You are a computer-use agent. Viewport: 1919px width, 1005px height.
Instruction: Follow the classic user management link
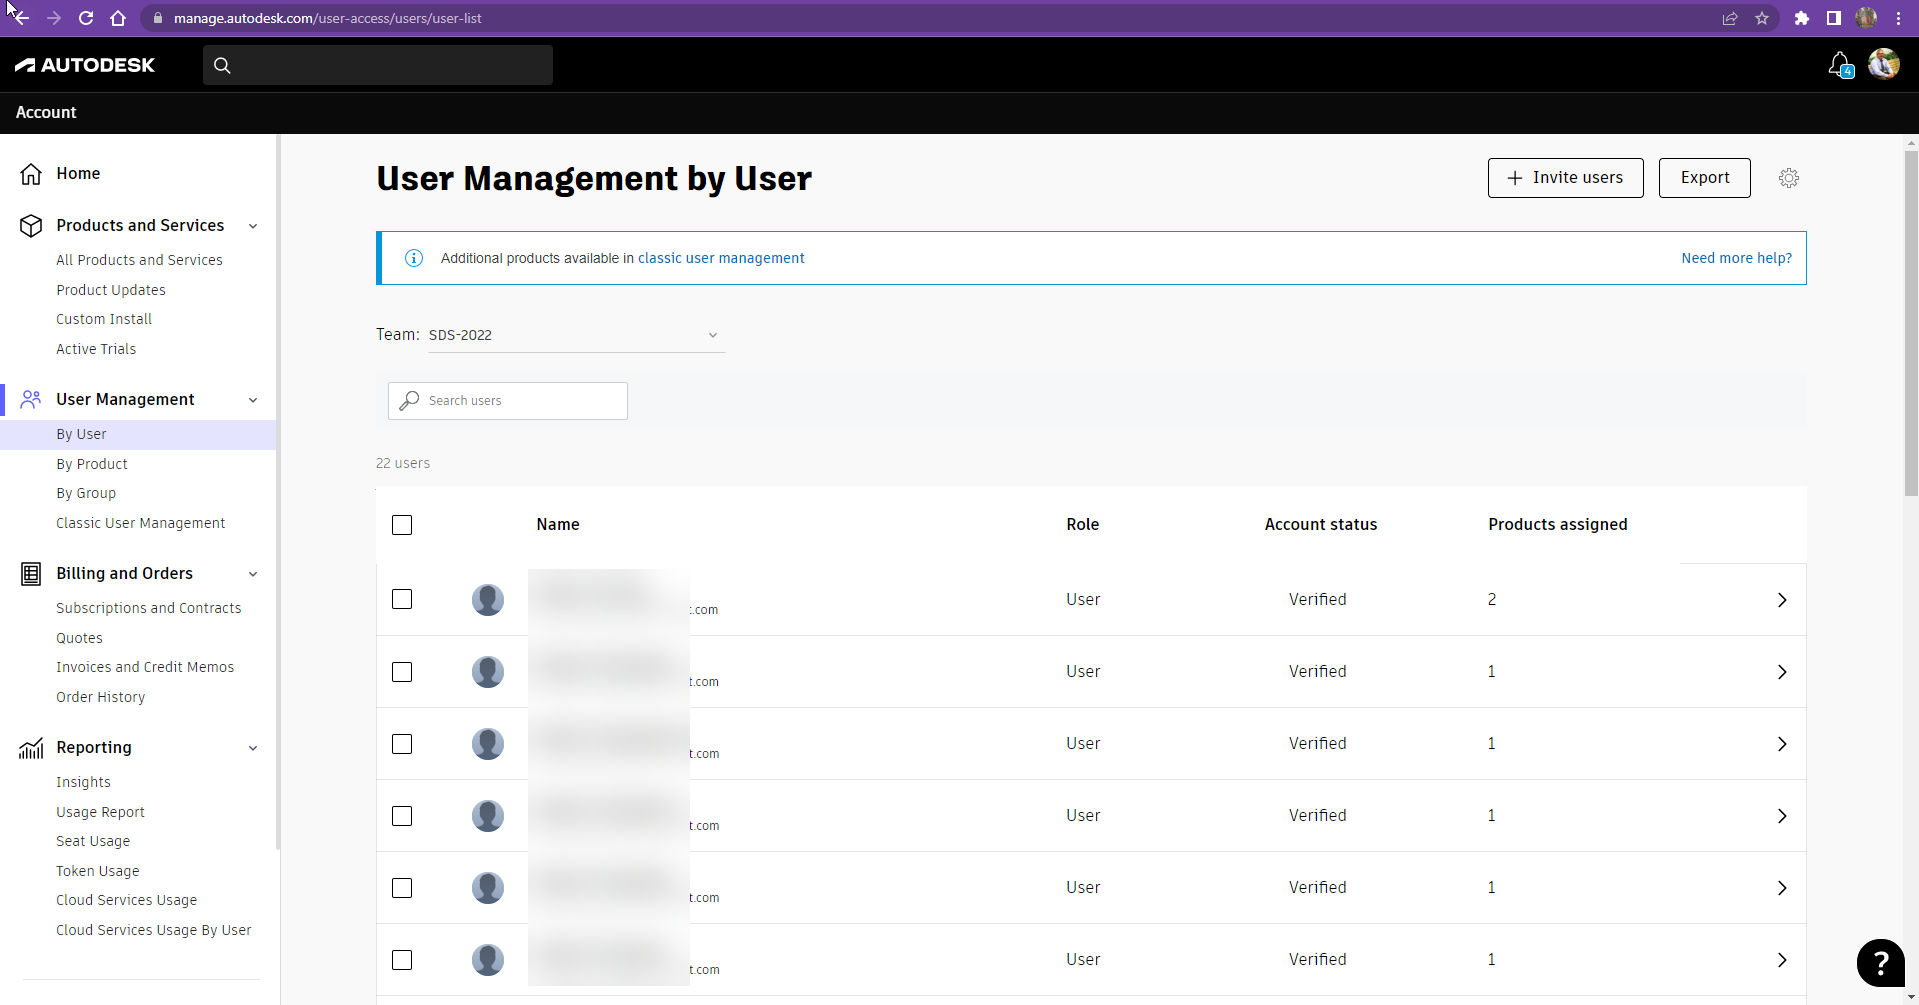pyautogui.click(x=721, y=258)
